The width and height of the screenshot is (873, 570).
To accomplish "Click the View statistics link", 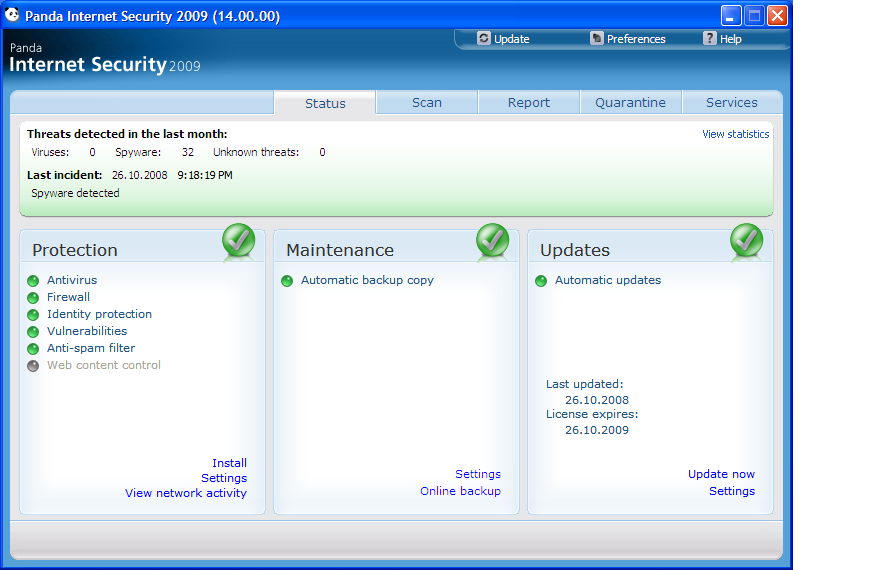I will [x=735, y=134].
